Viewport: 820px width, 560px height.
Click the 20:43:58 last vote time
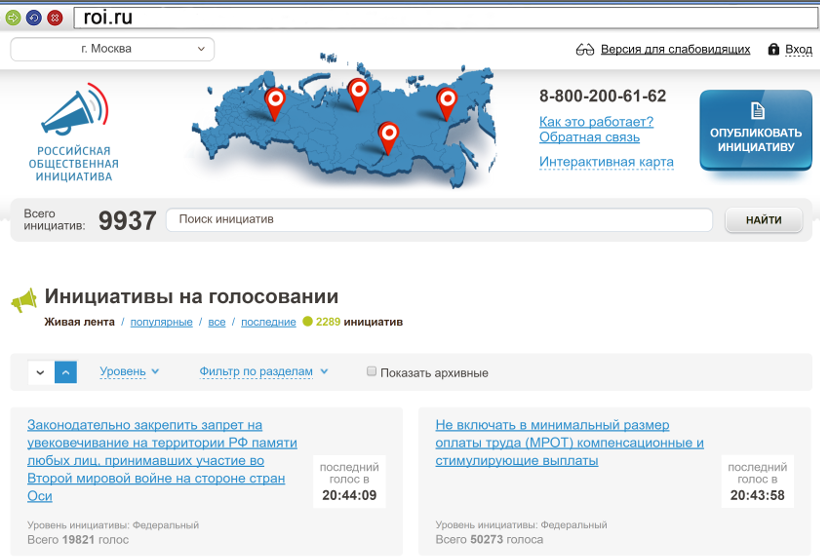(x=757, y=495)
